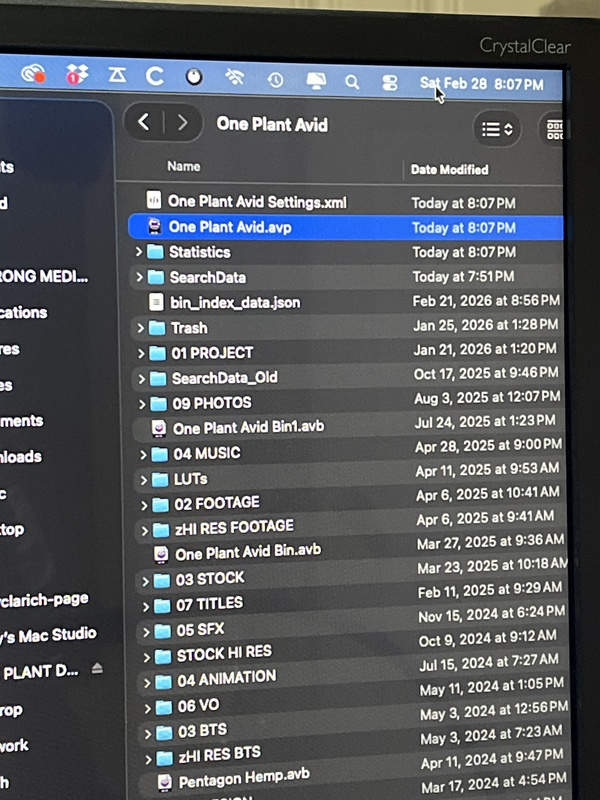Open Spotlight search magnifying glass
This screenshot has width=600, height=800.
[352, 82]
